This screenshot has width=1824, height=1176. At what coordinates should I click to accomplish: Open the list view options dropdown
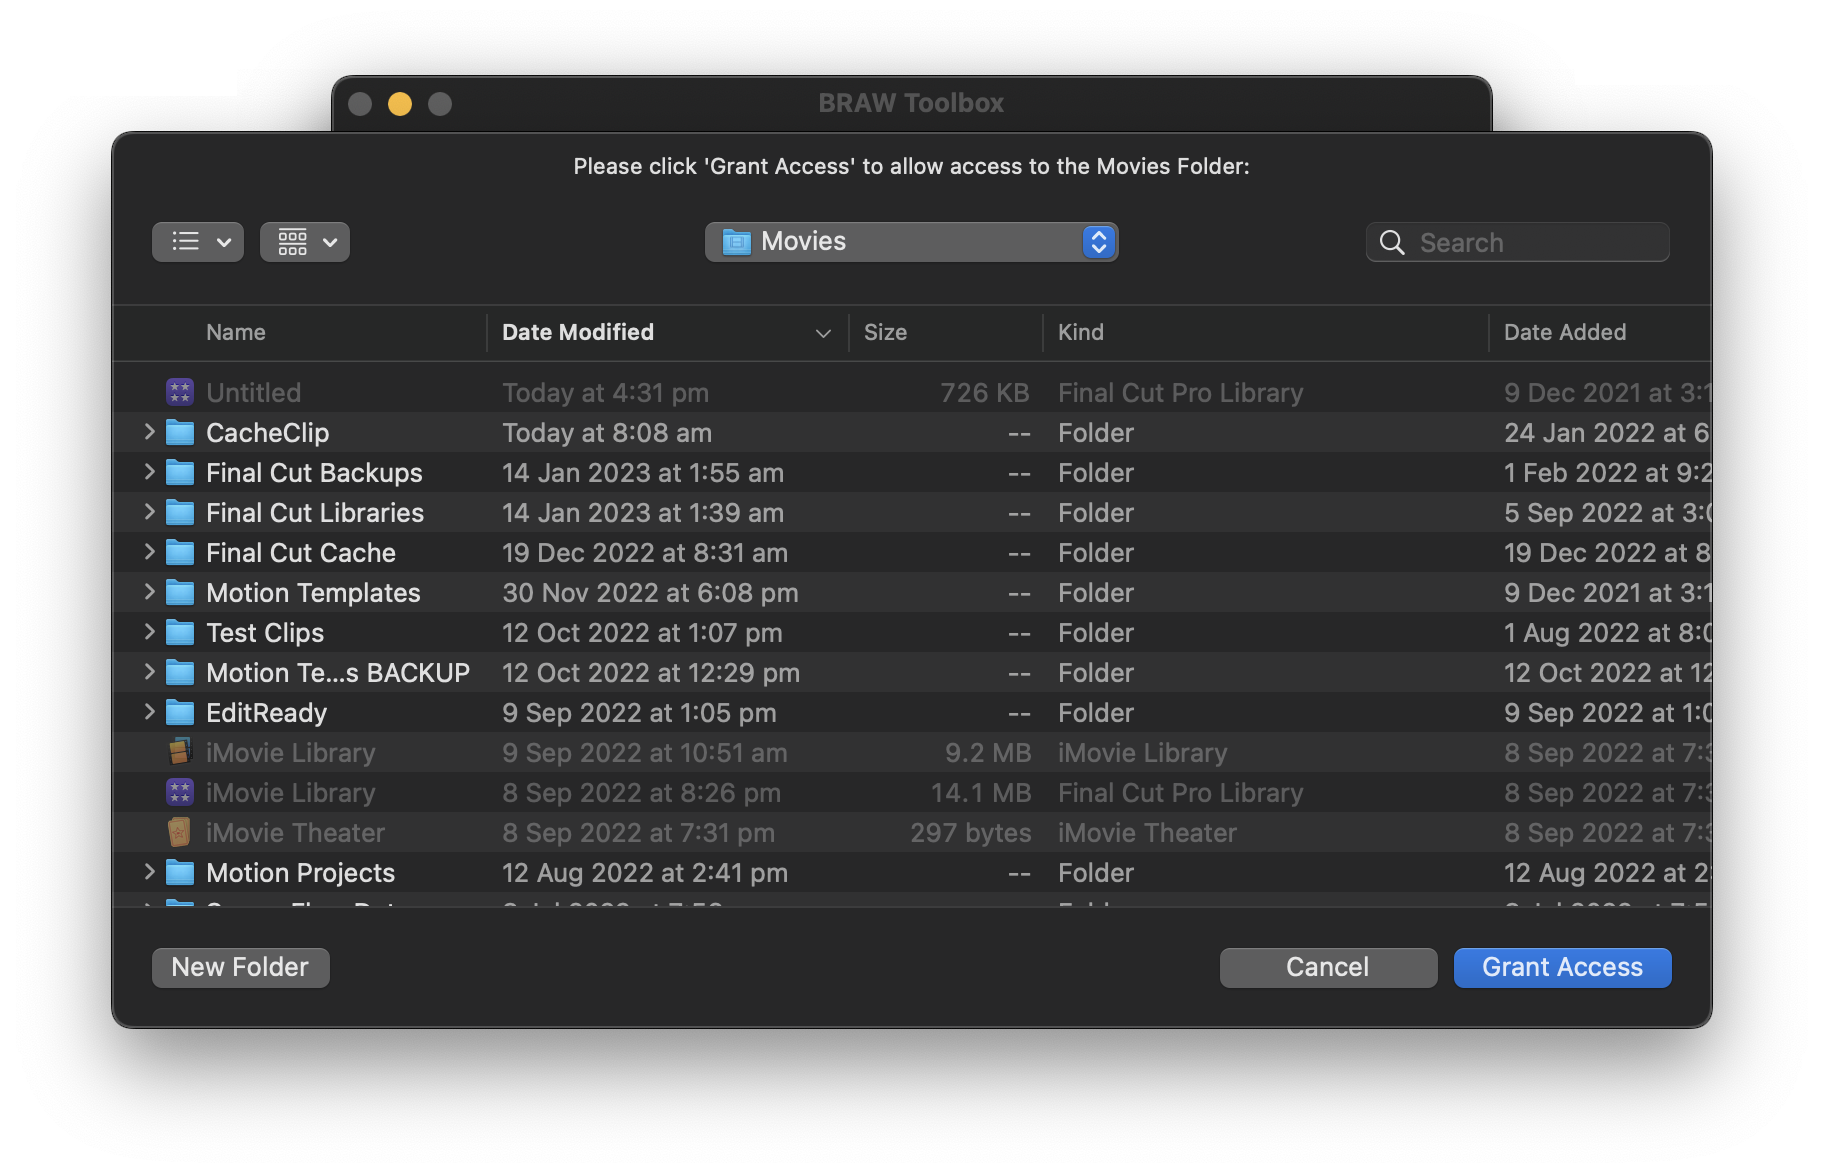click(198, 242)
